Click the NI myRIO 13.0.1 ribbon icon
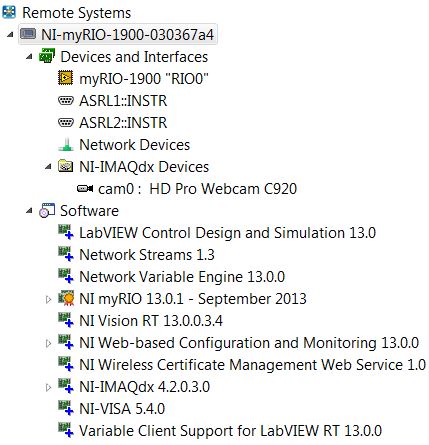Screen dimensions: 429x445 point(66,298)
